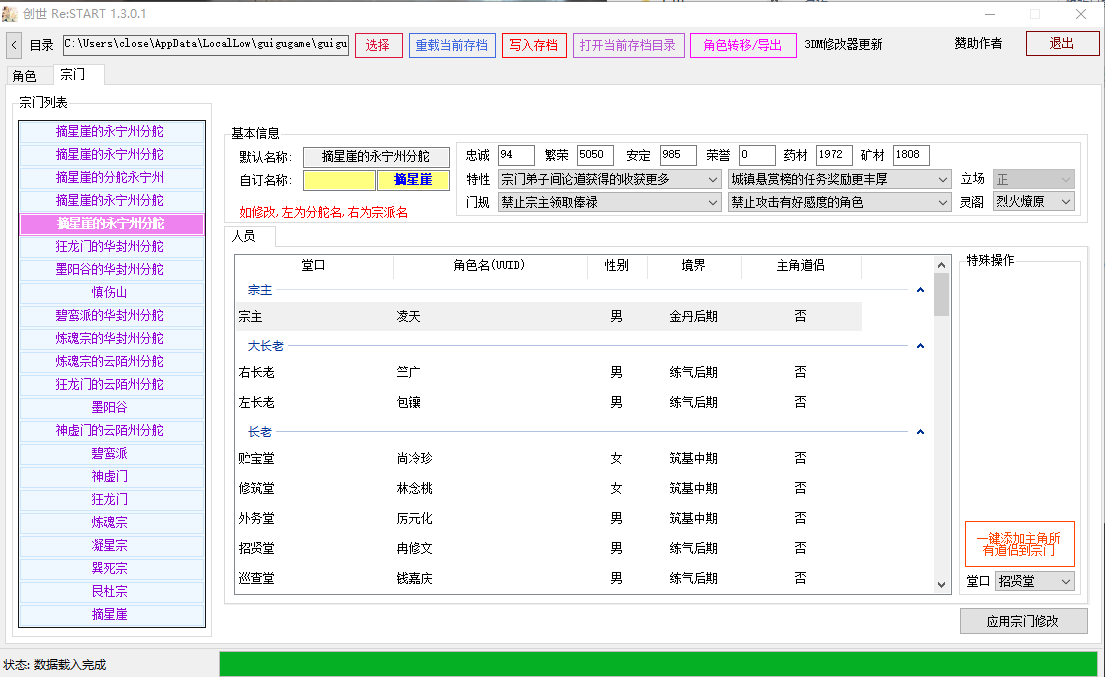Collapse the 宗主 group chevron
The height and width of the screenshot is (677, 1105).
pyautogui.click(x=920, y=290)
